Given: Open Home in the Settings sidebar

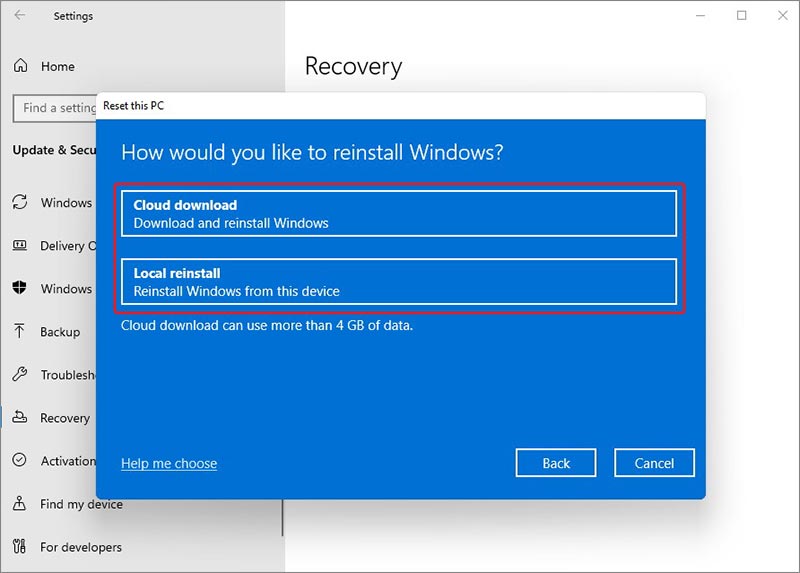Looking at the screenshot, I should coord(58,66).
